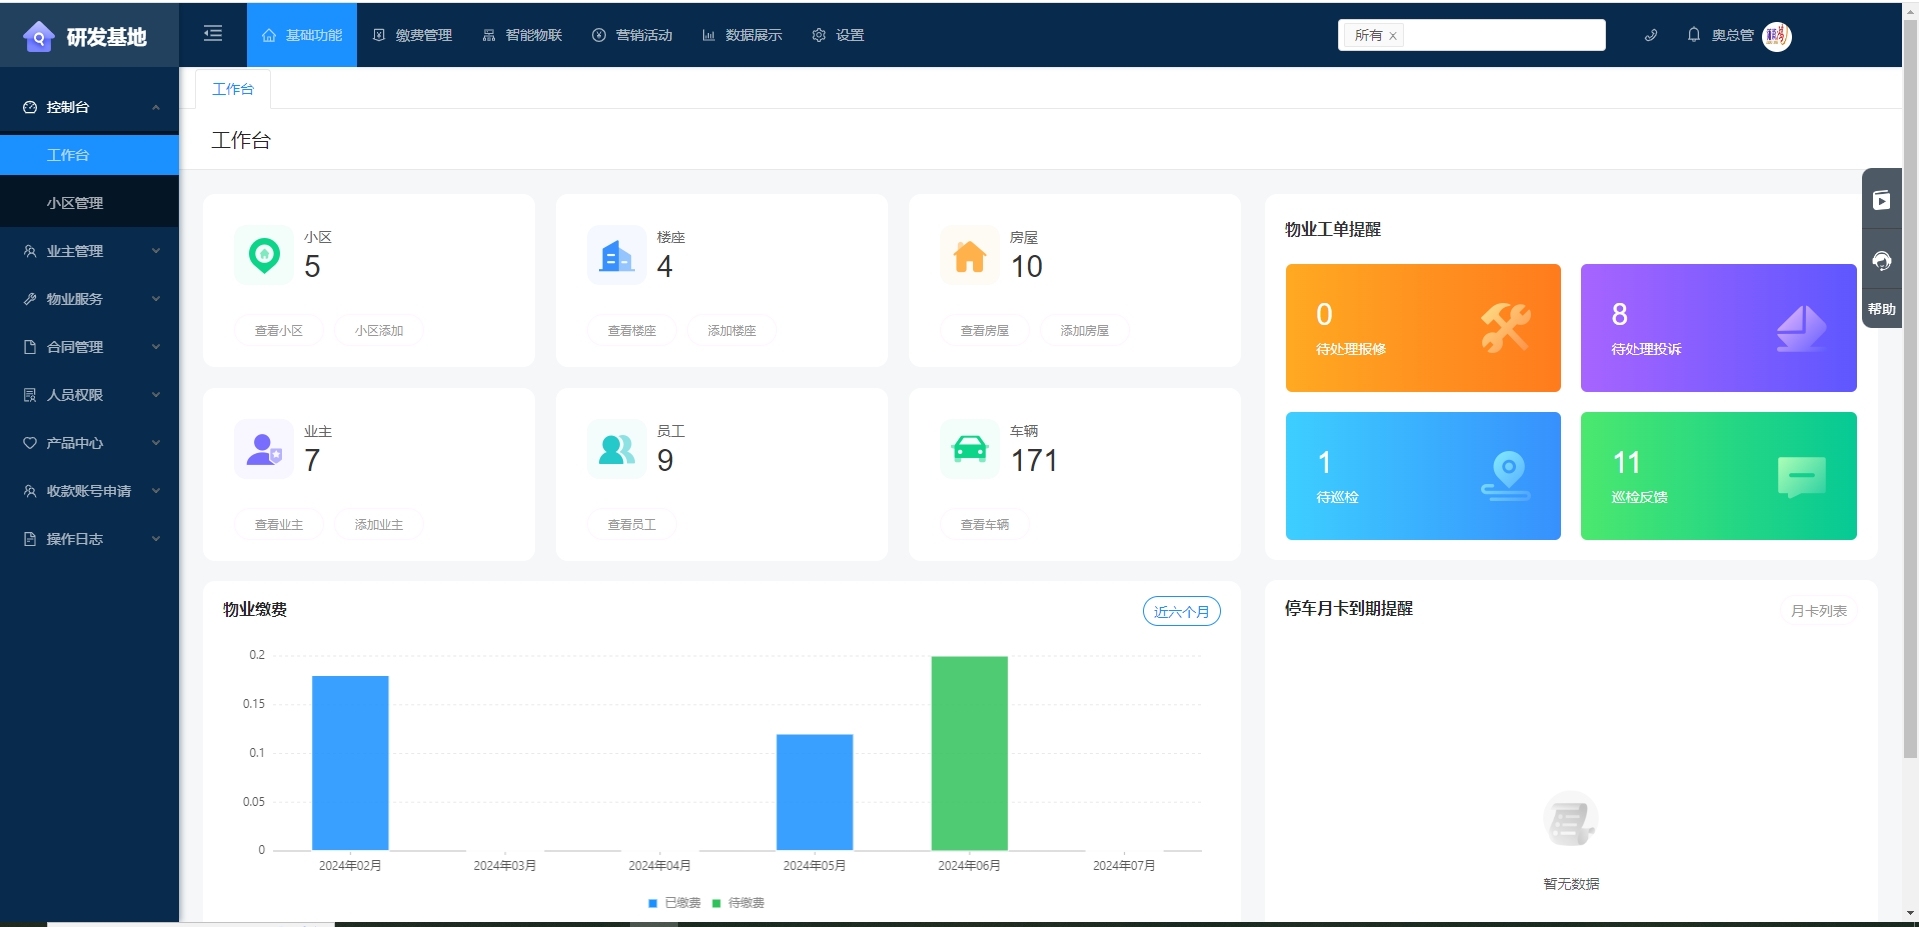1919x927 pixels.
Task: Toggle the 已缴费 legend in chart
Action: (674, 903)
